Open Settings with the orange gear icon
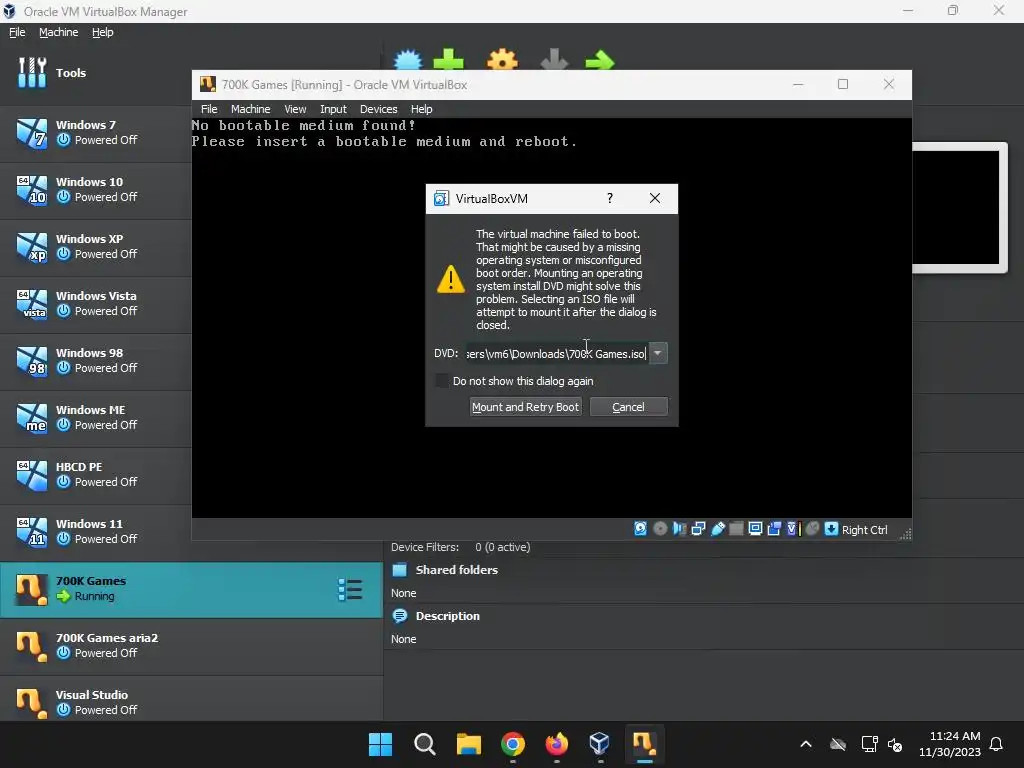Screen dimensions: 1024x768 (x=502, y=60)
